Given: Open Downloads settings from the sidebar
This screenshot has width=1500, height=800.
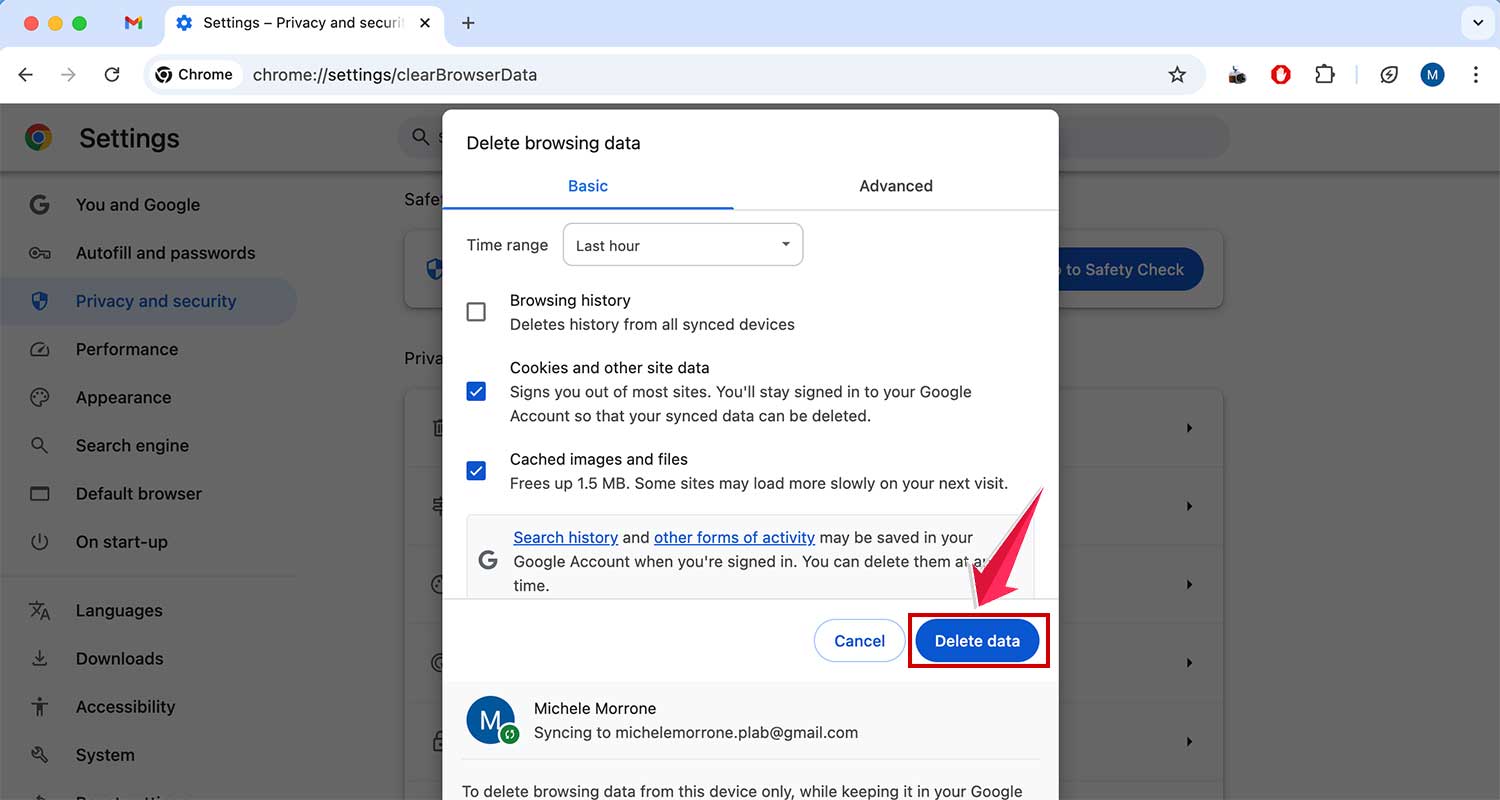Looking at the screenshot, I should click(119, 658).
